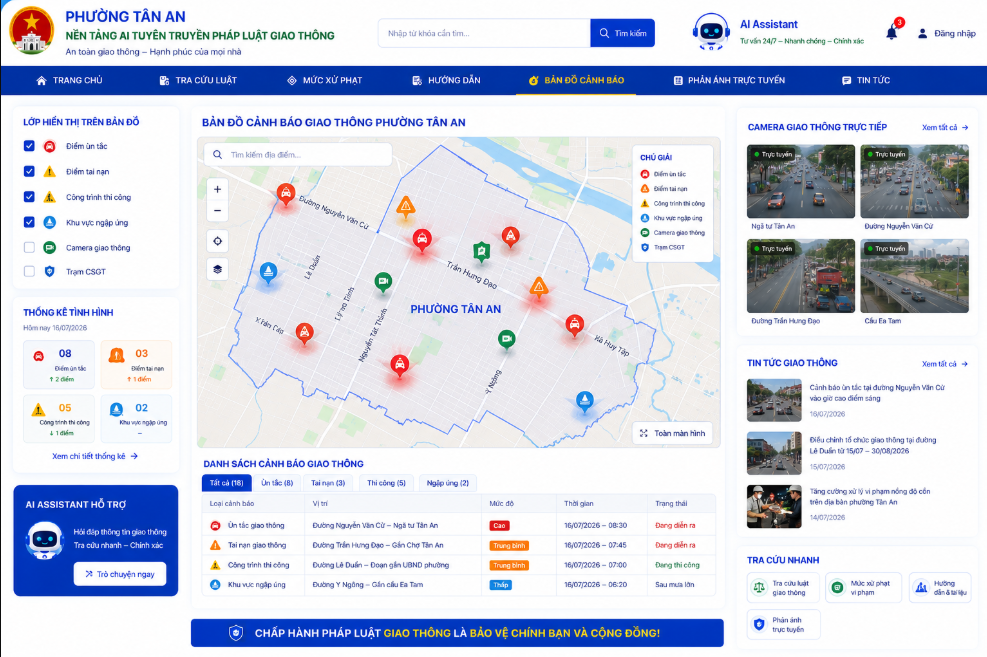Open Đường Trần Hưng Đạo camera feed
987x657 pixels.
801,276
